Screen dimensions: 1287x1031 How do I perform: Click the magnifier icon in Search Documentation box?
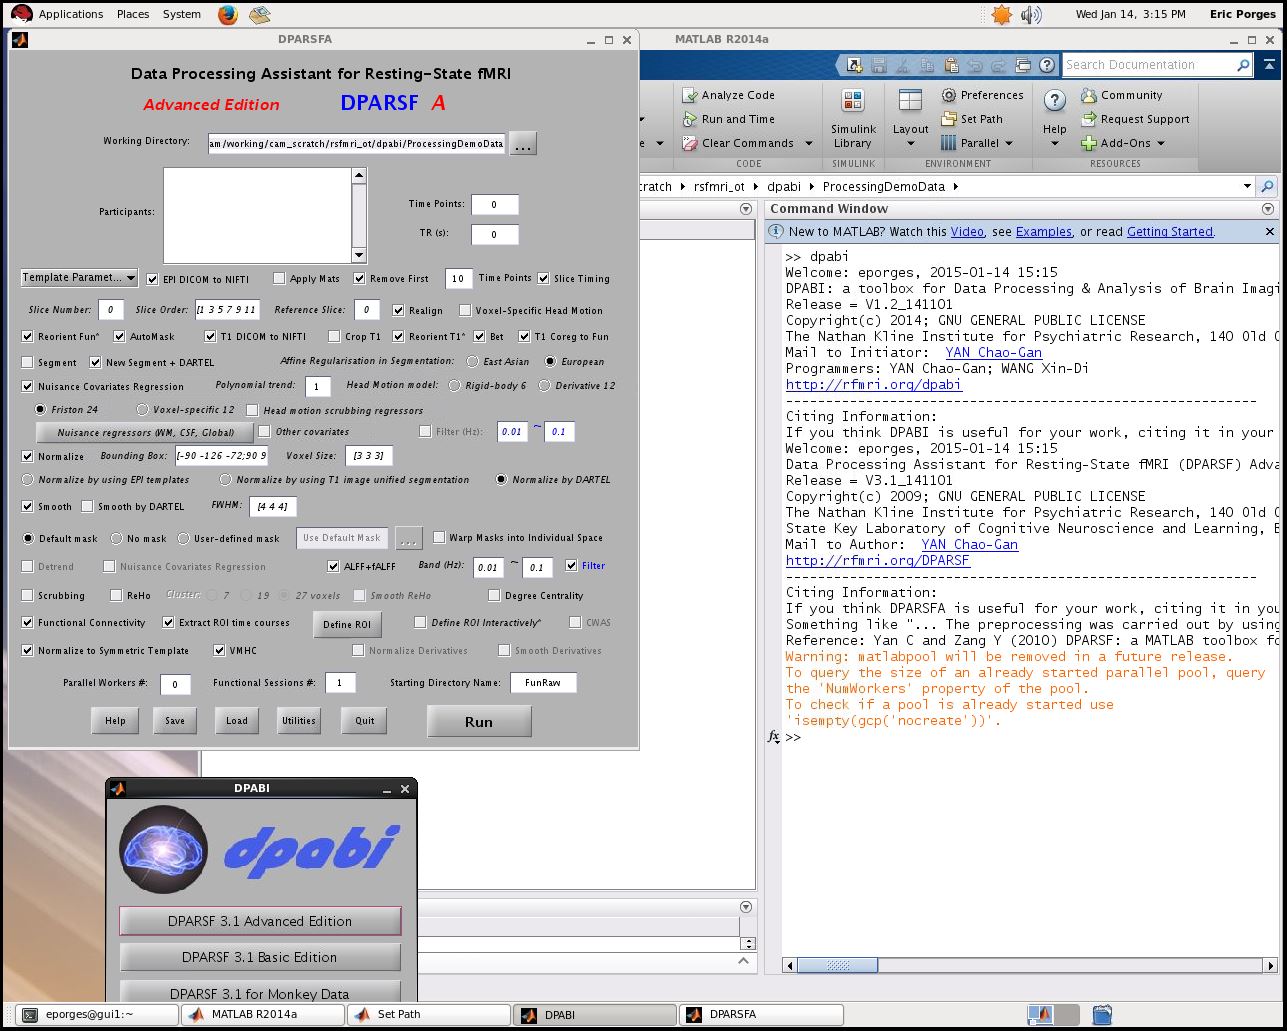pyautogui.click(x=1243, y=65)
